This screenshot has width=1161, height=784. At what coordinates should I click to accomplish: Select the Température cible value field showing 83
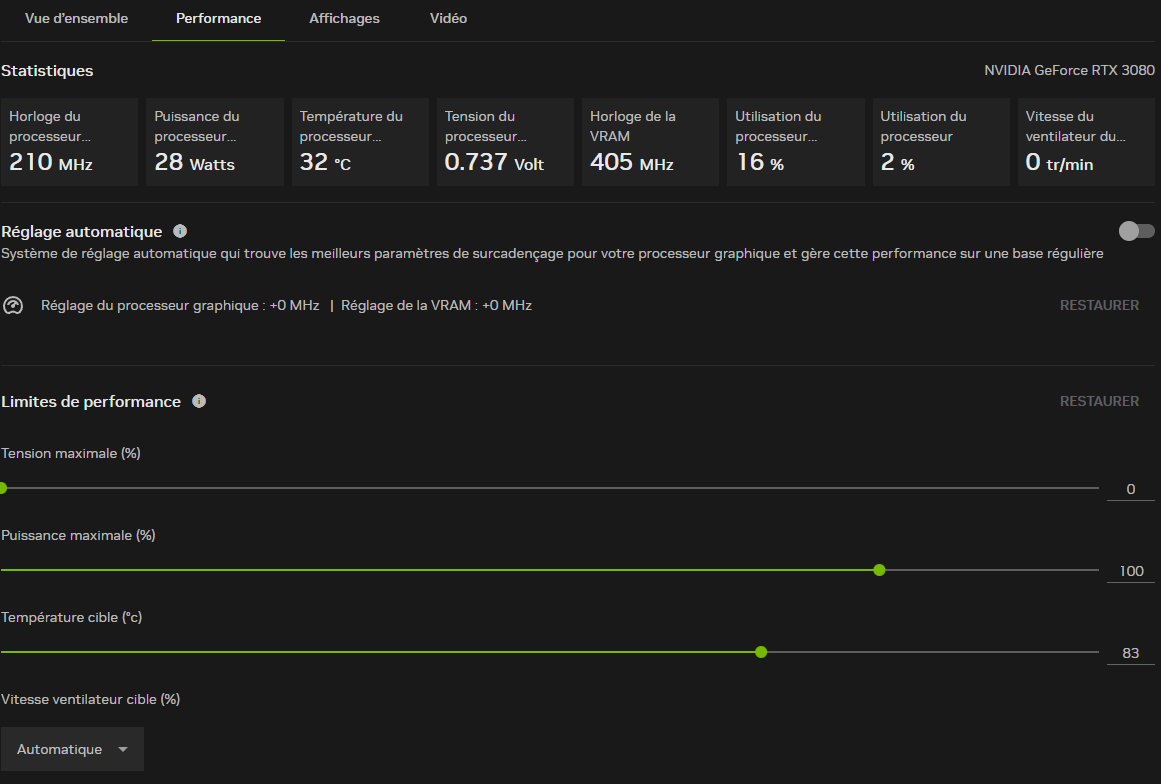click(x=1130, y=653)
